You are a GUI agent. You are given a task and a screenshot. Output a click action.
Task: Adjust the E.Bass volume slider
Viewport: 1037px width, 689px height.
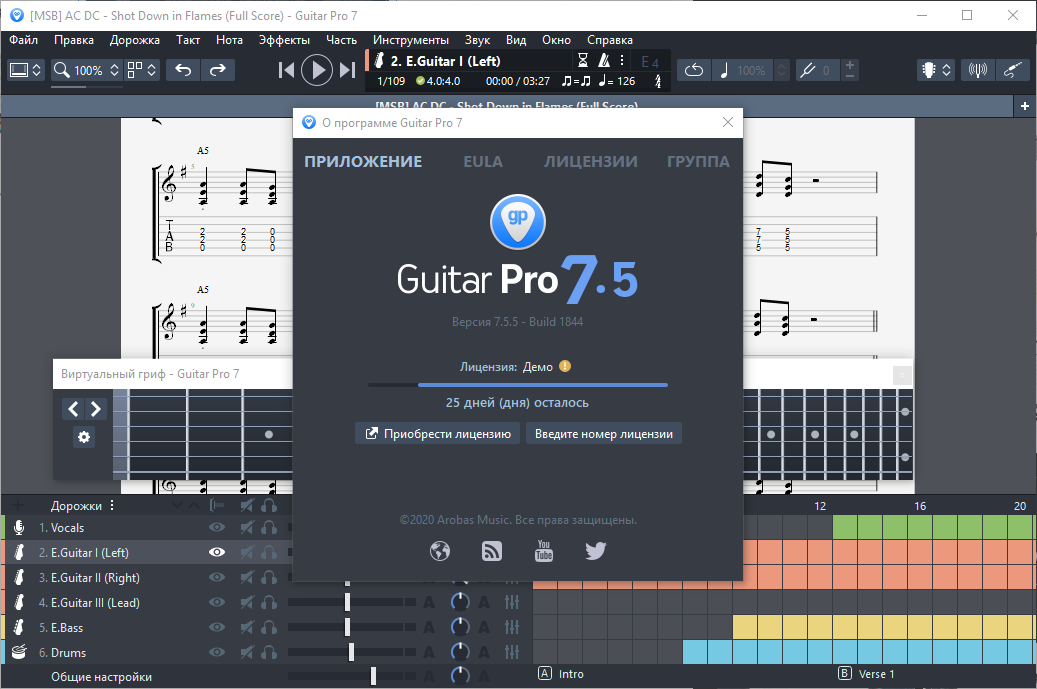click(x=347, y=627)
